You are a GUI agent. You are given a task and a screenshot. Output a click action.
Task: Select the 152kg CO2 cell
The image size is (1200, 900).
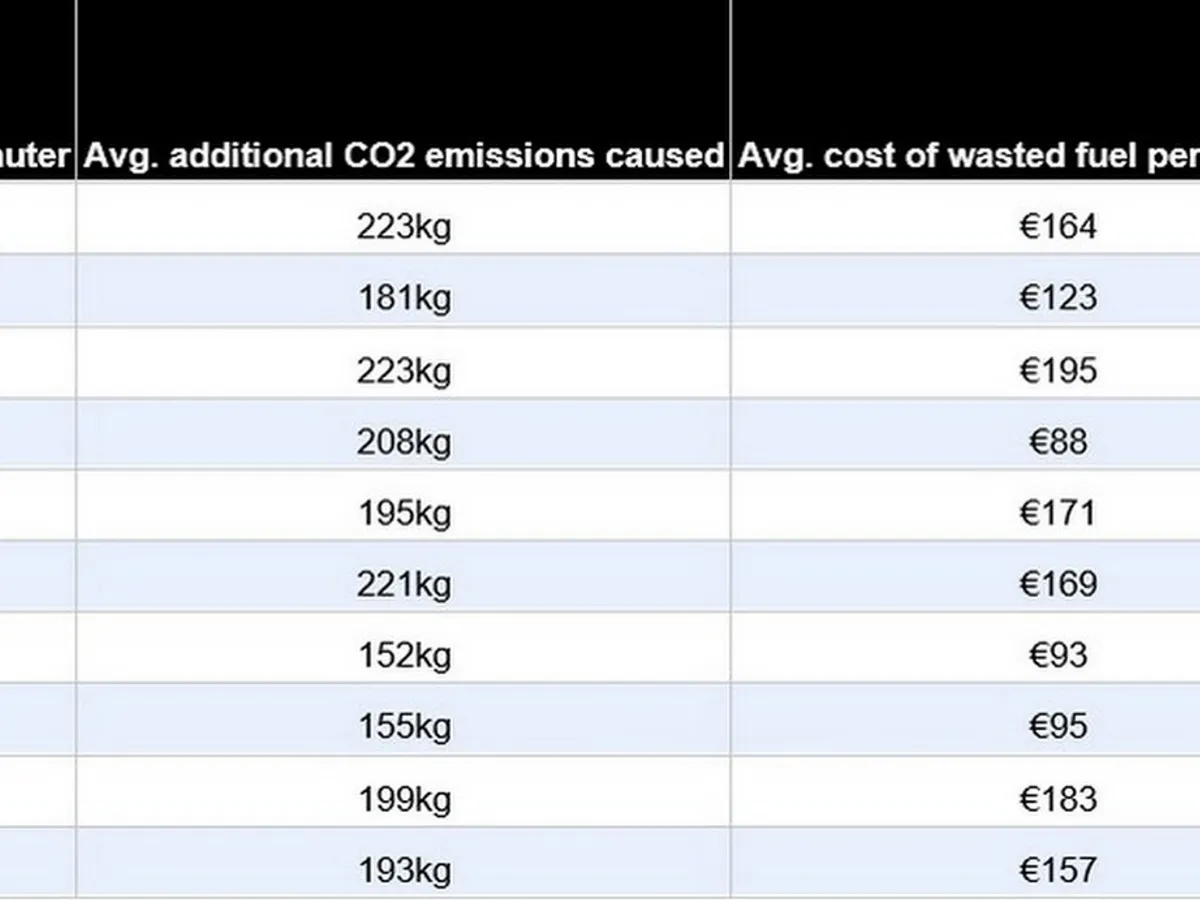[x=404, y=655]
